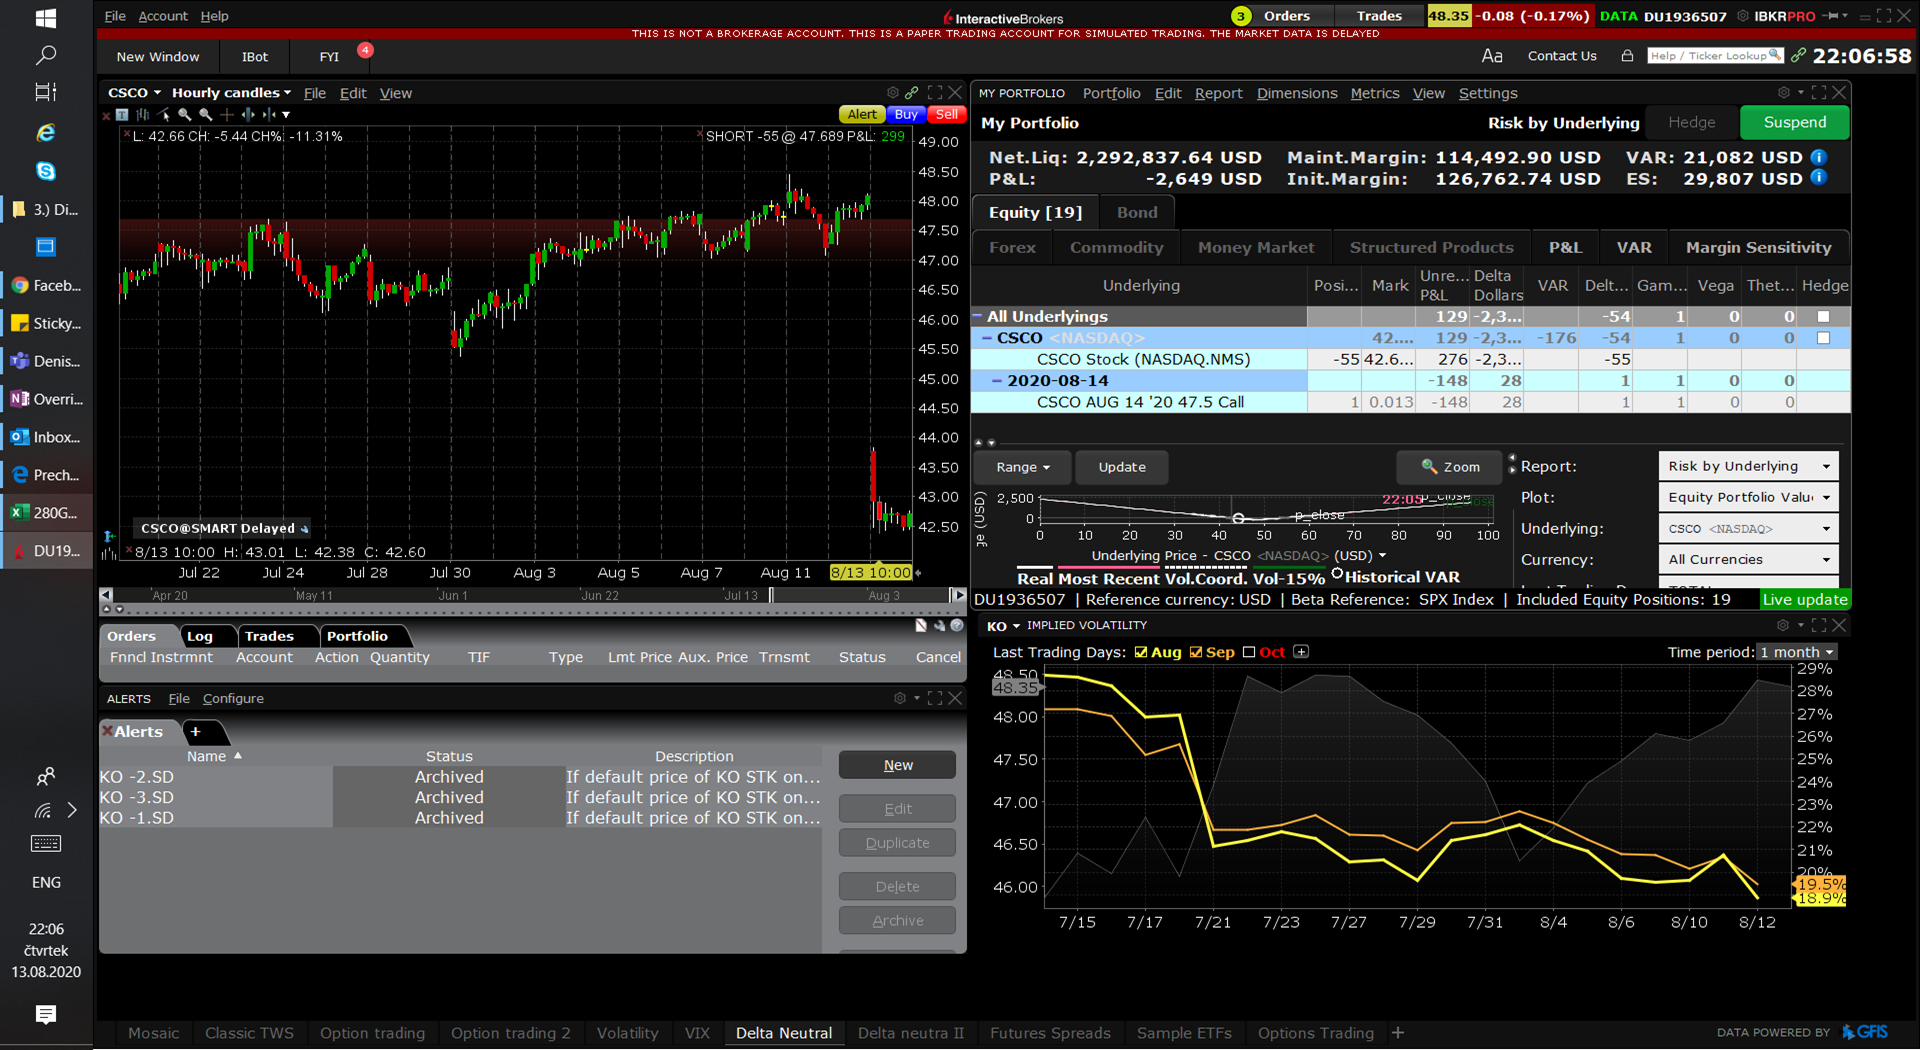Open the Account menu

click(163, 16)
